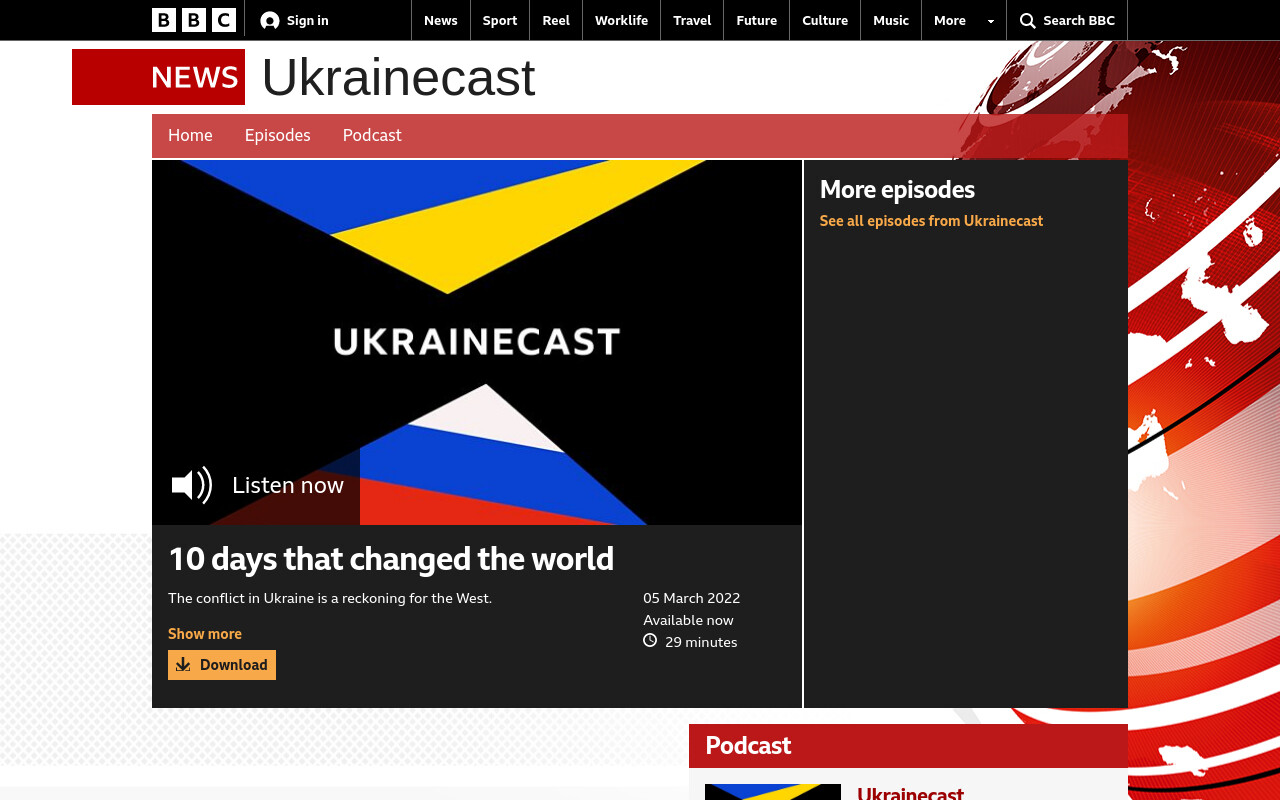Click the clock duration icon
1280x800 pixels.
(650, 641)
